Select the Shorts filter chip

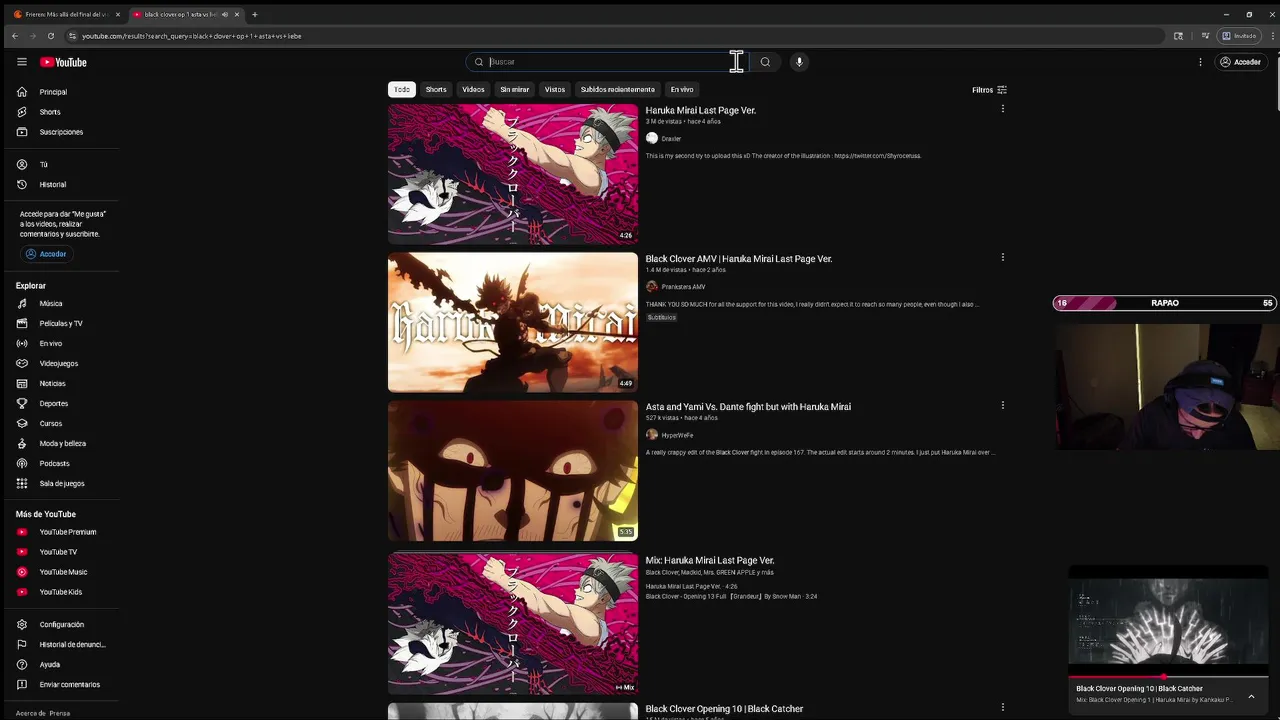(x=436, y=89)
